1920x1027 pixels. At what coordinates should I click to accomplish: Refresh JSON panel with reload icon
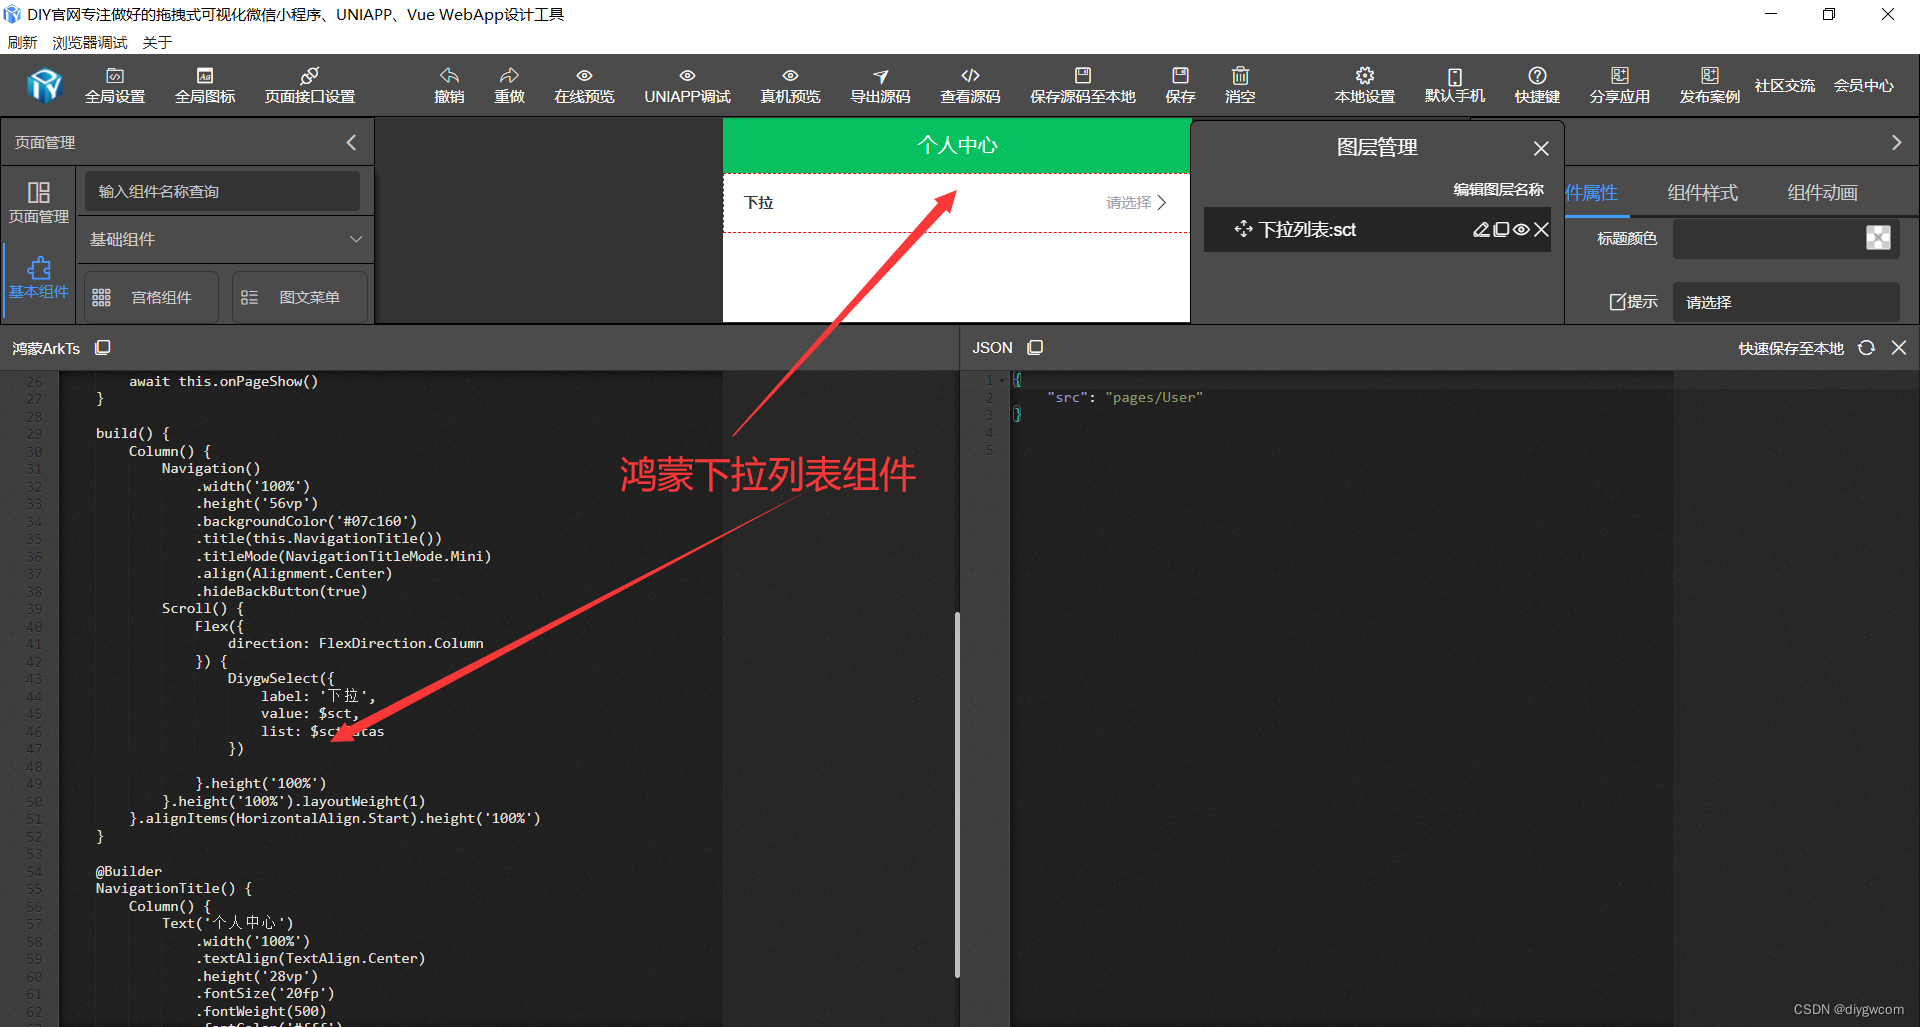(x=1866, y=348)
